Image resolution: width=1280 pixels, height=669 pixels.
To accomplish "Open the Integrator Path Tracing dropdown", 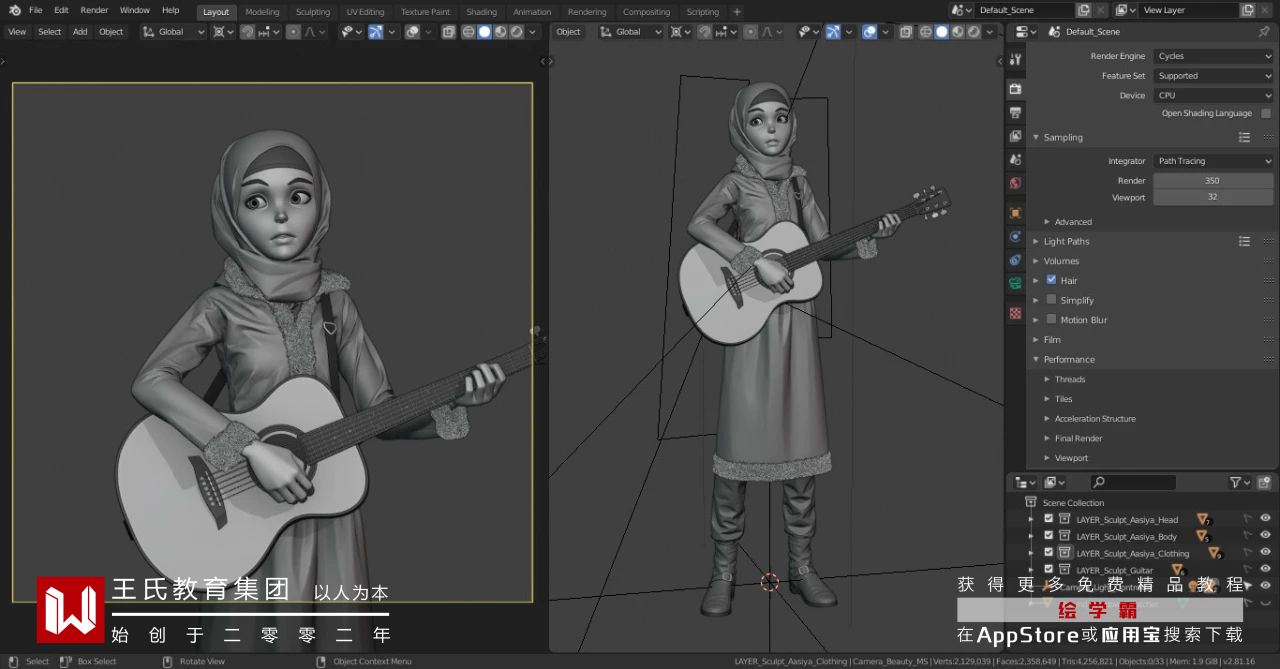I will point(1213,161).
